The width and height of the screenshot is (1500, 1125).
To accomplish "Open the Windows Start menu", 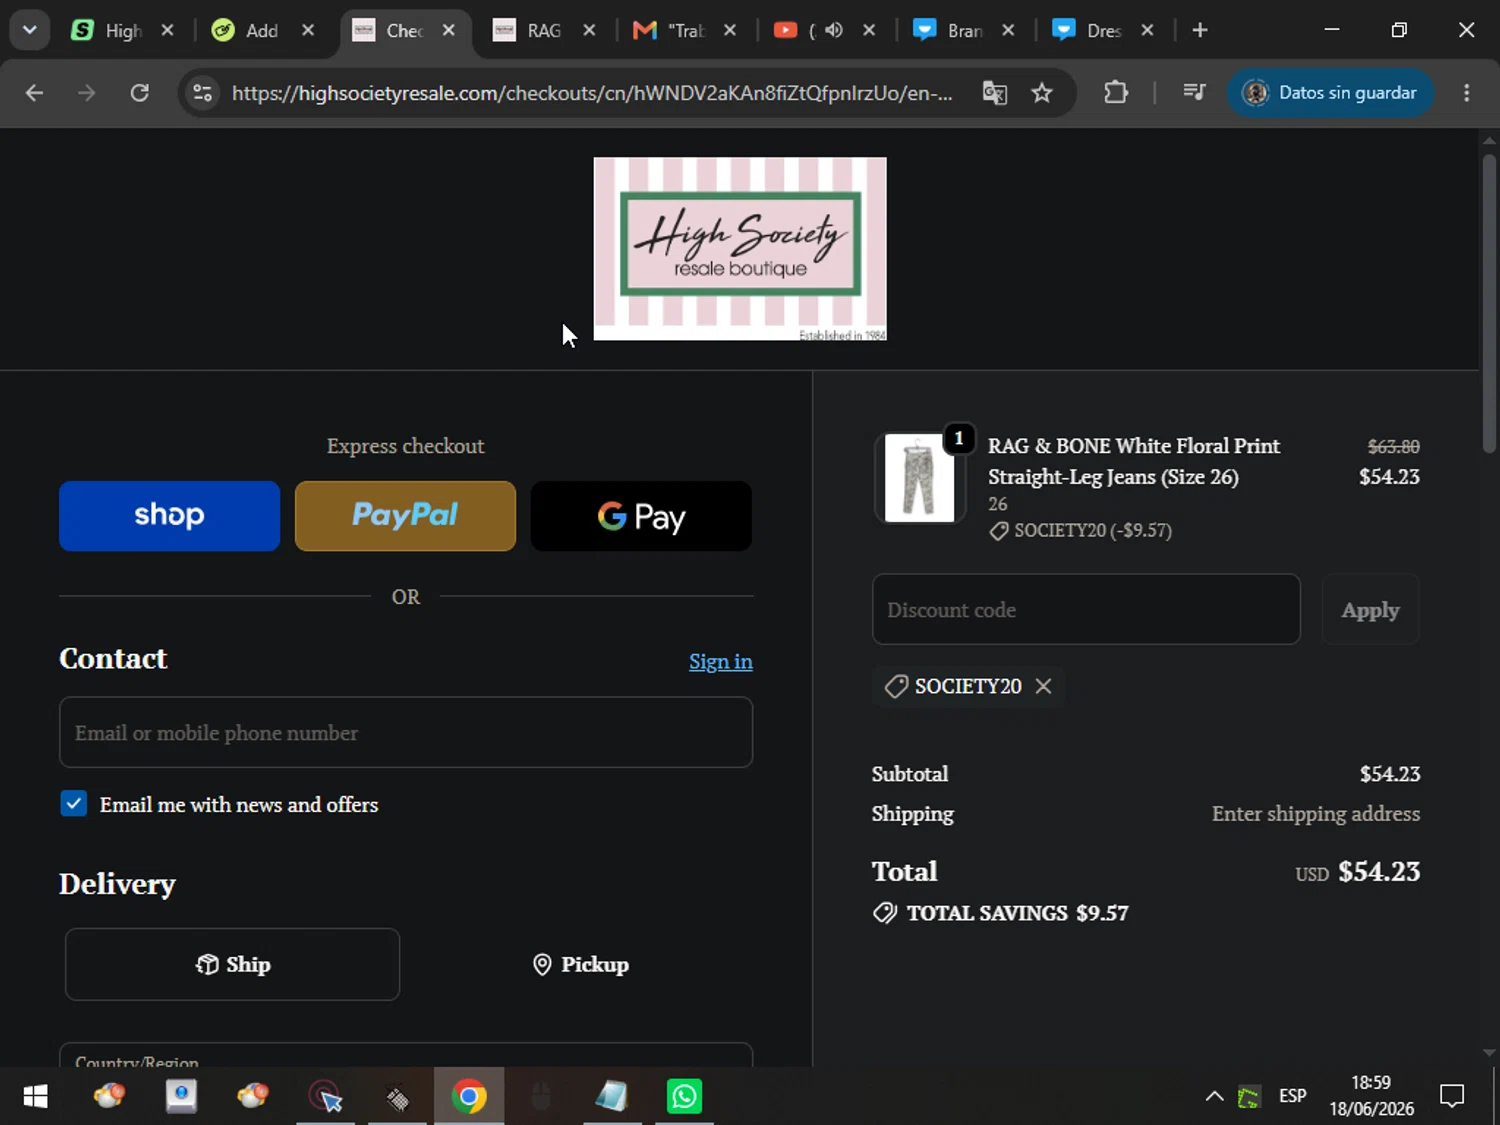I will point(35,1097).
